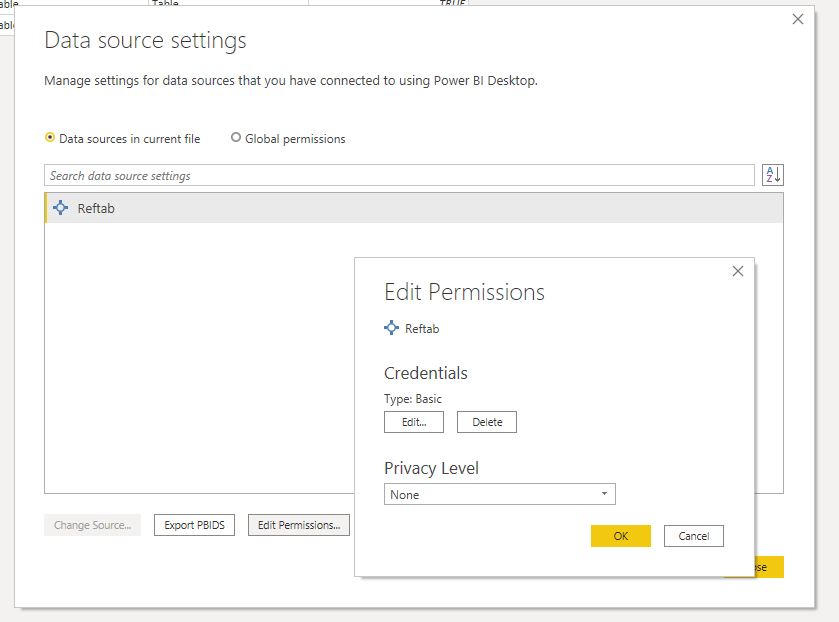Click the Table column header in background window
The height and width of the screenshot is (622, 839).
pyautogui.click(x=165, y=3)
